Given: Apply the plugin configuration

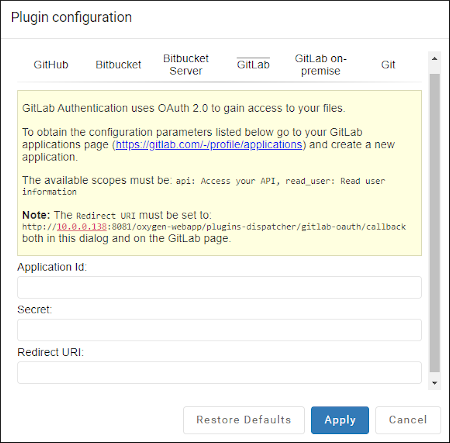Looking at the screenshot, I should tap(340, 420).
